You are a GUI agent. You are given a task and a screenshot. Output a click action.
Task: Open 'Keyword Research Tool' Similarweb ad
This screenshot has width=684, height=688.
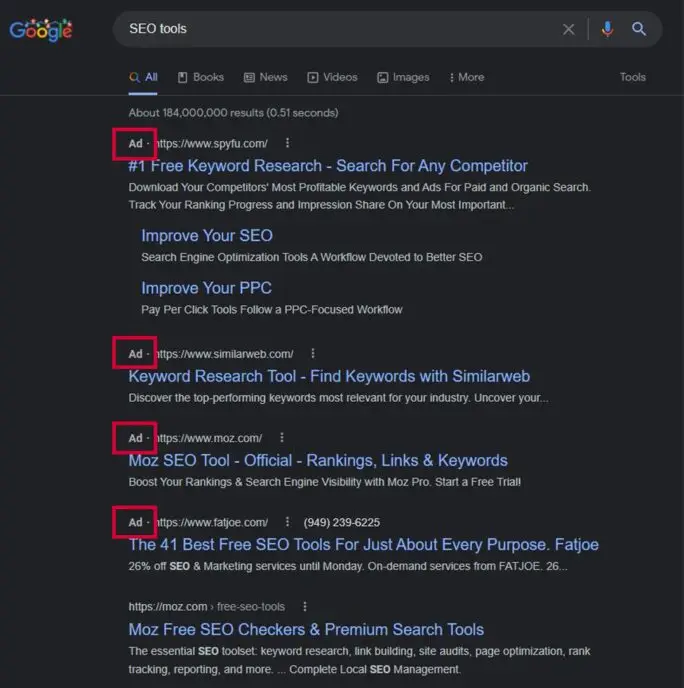(x=329, y=376)
